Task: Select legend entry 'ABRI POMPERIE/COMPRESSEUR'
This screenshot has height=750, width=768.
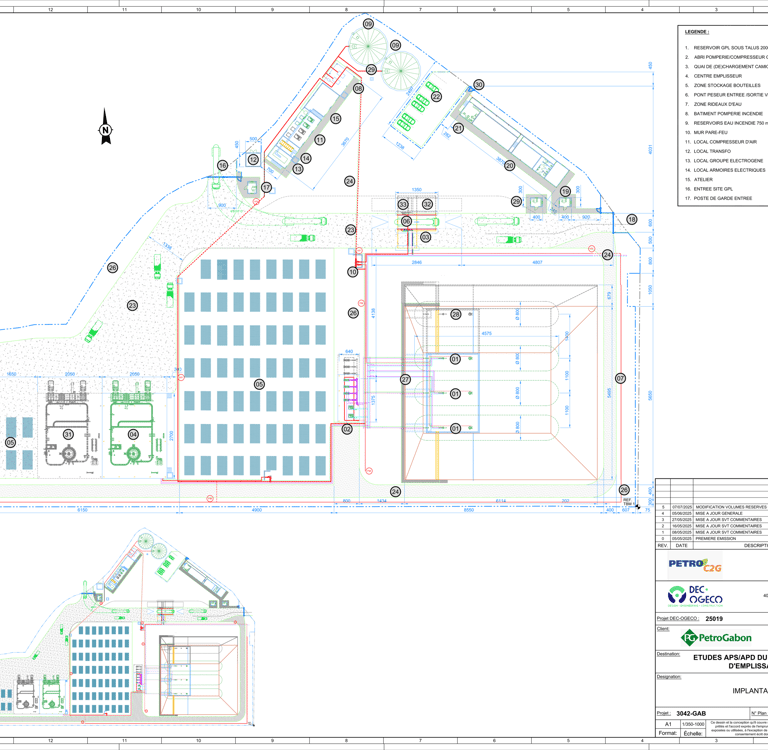Action: [727, 57]
